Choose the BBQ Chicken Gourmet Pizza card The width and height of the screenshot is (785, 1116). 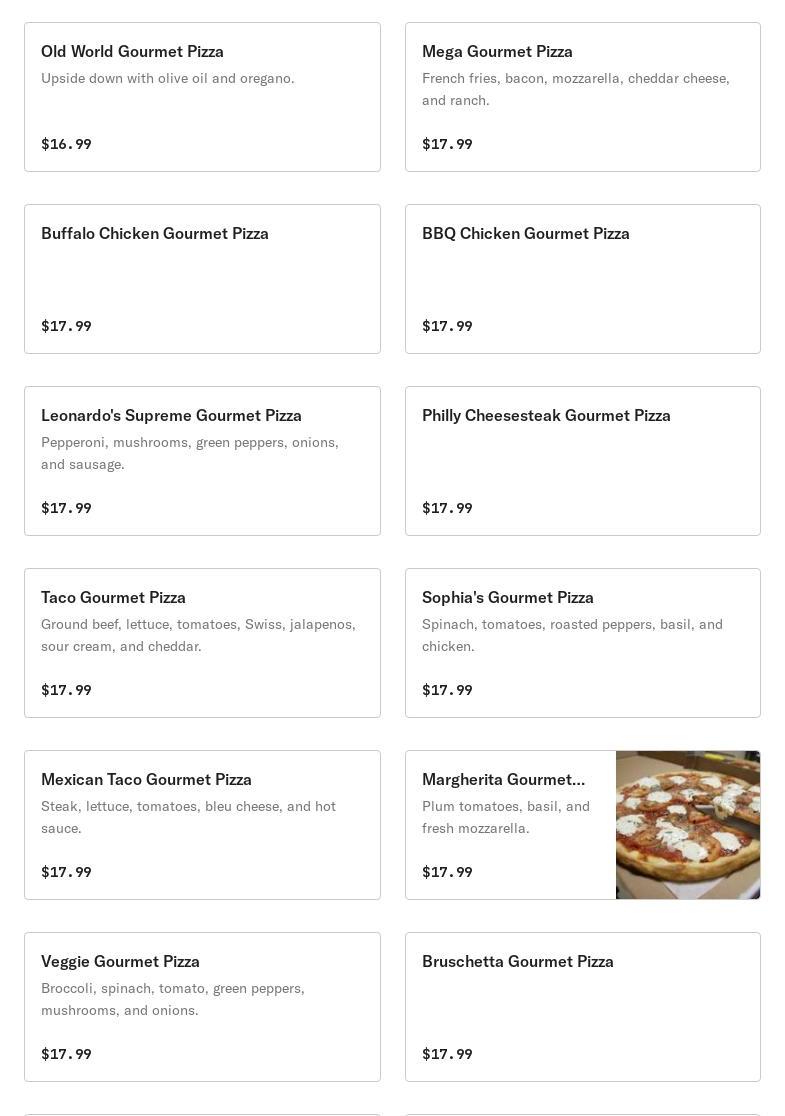pyautogui.click(x=582, y=279)
